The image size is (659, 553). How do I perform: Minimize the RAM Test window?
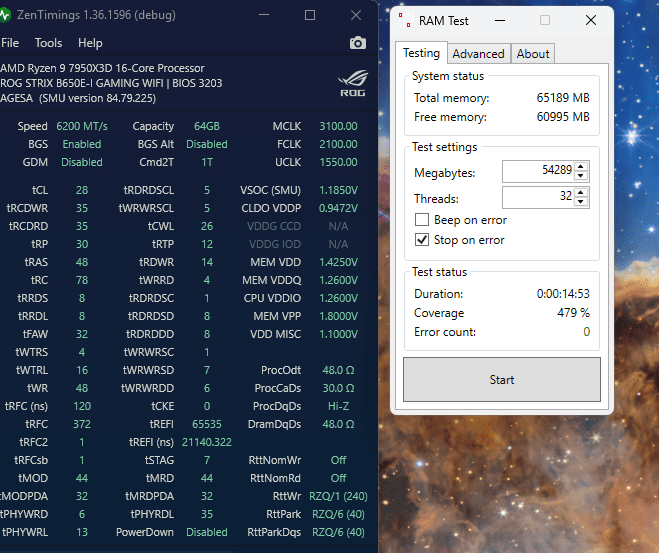tap(500, 20)
